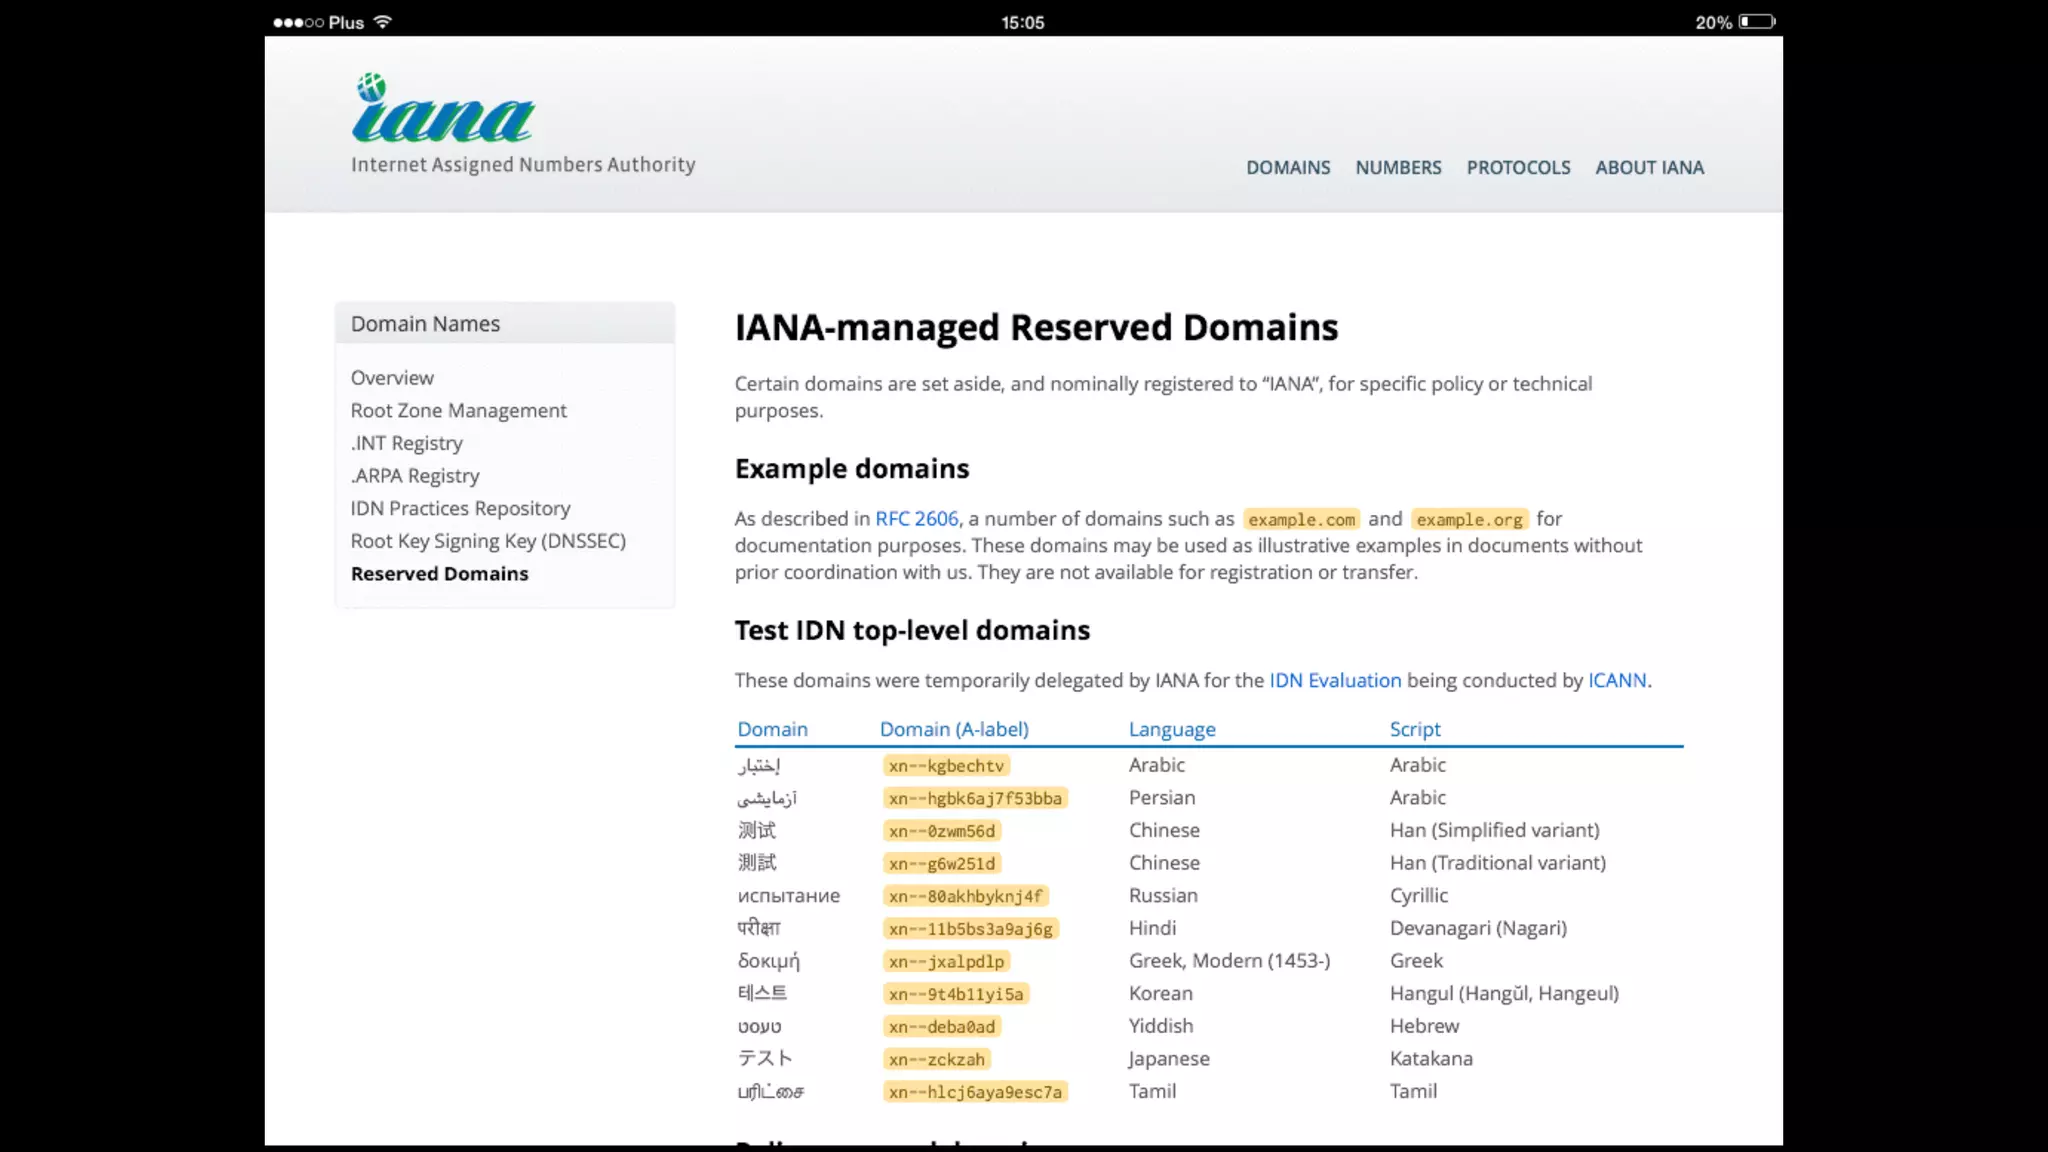Image resolution: width=2048 pixels, height=1152 pixels.
Task: Open Root Key Signing Key (DNSSEC)
Action: 488,541
